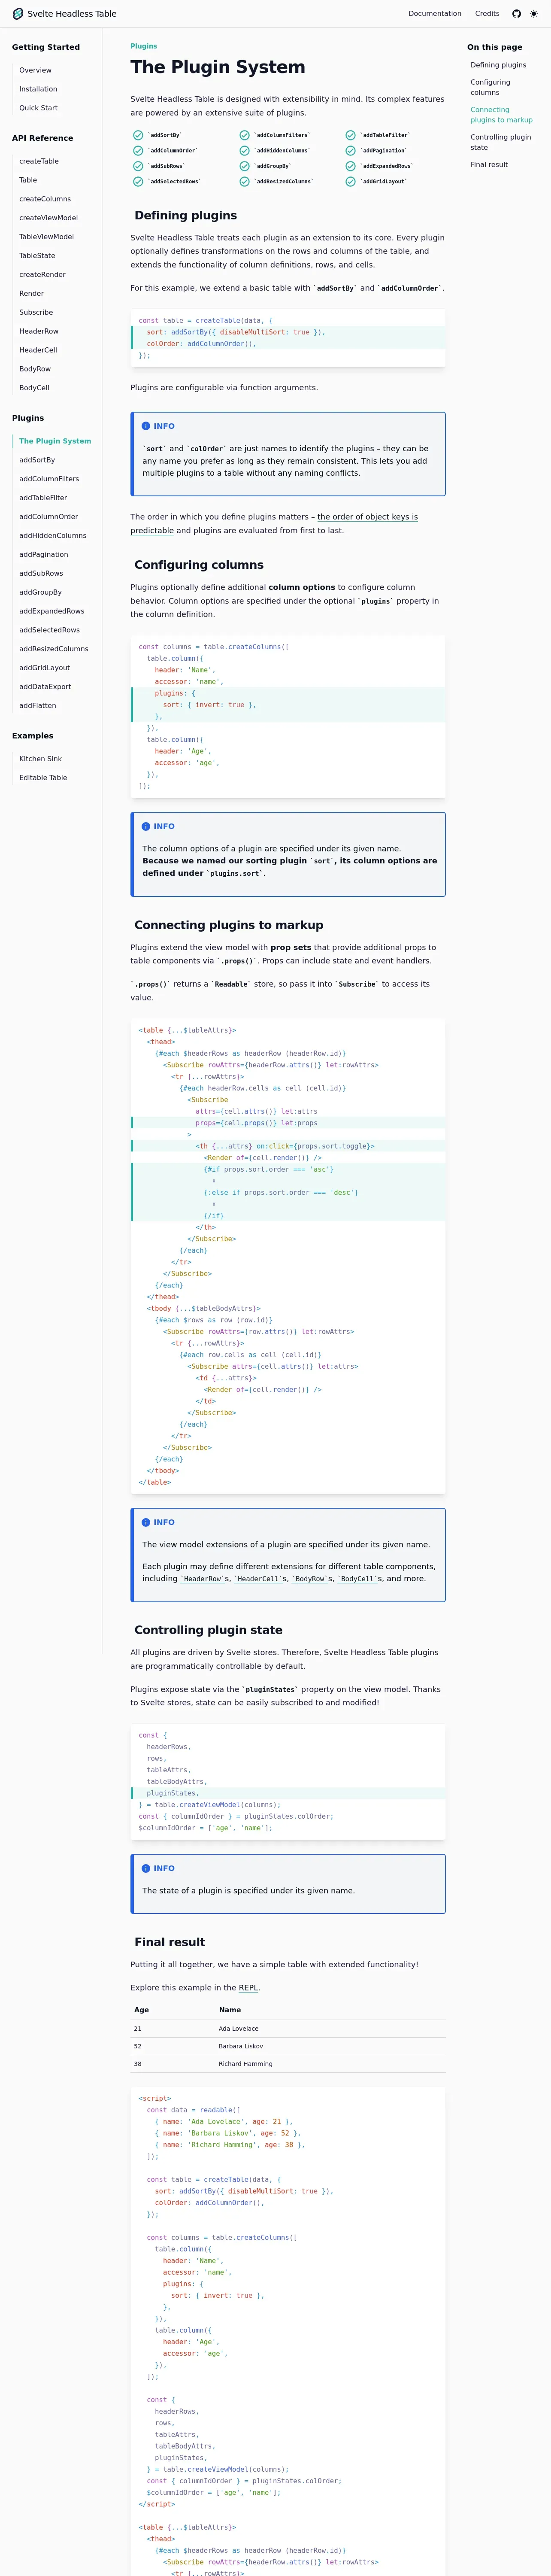The width and height of the screenshot is (551, 2576).
Task: Open addDataExport in the sidebar
Action: [x=44, y=687]
